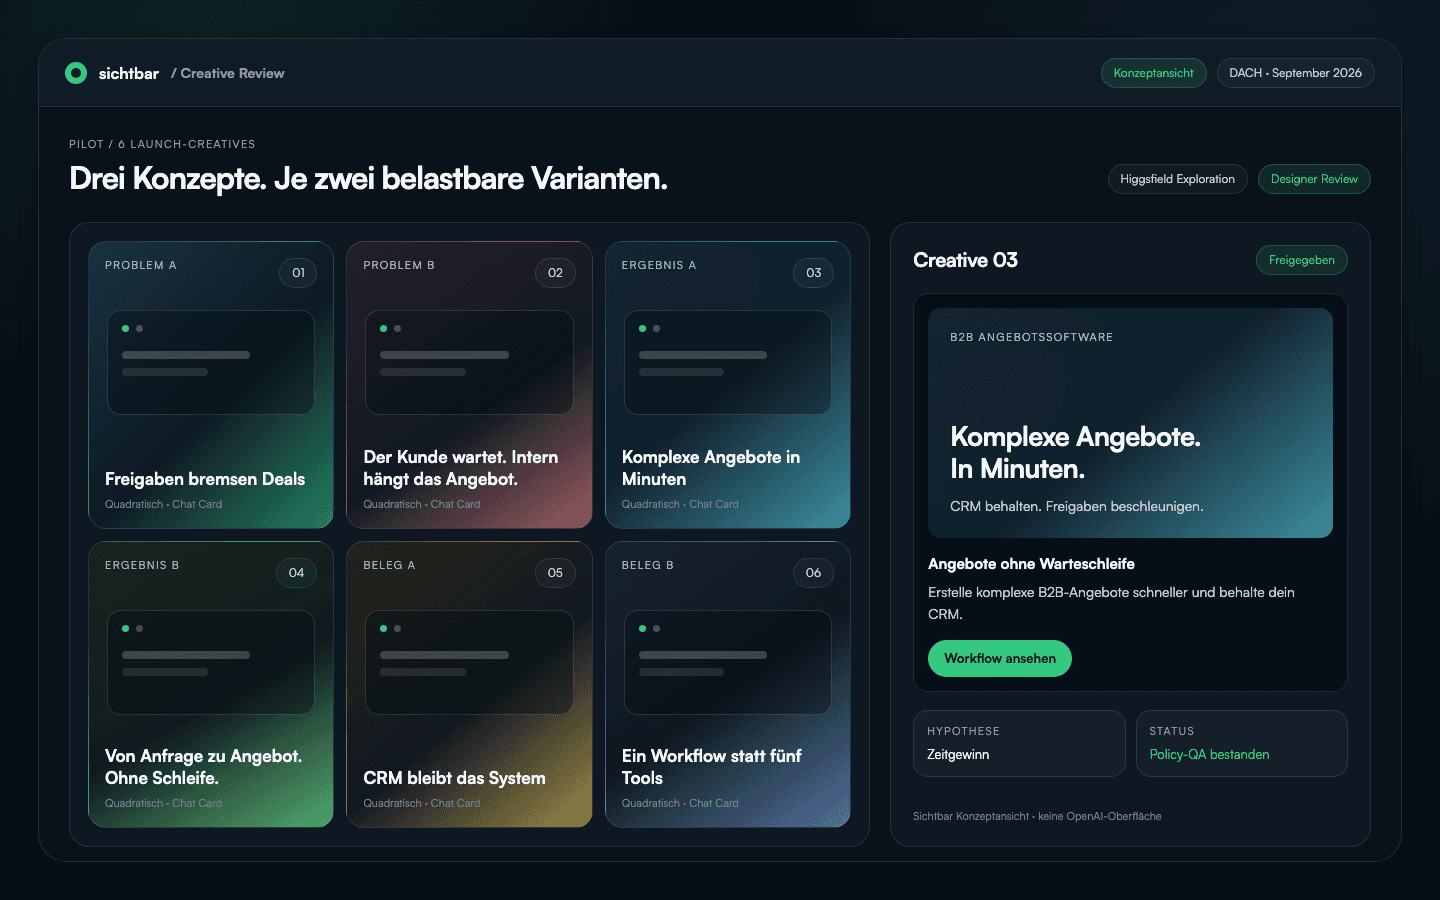
Task: Click the 04 number badge
Action: pyautogui.click(x=296, y=573)
